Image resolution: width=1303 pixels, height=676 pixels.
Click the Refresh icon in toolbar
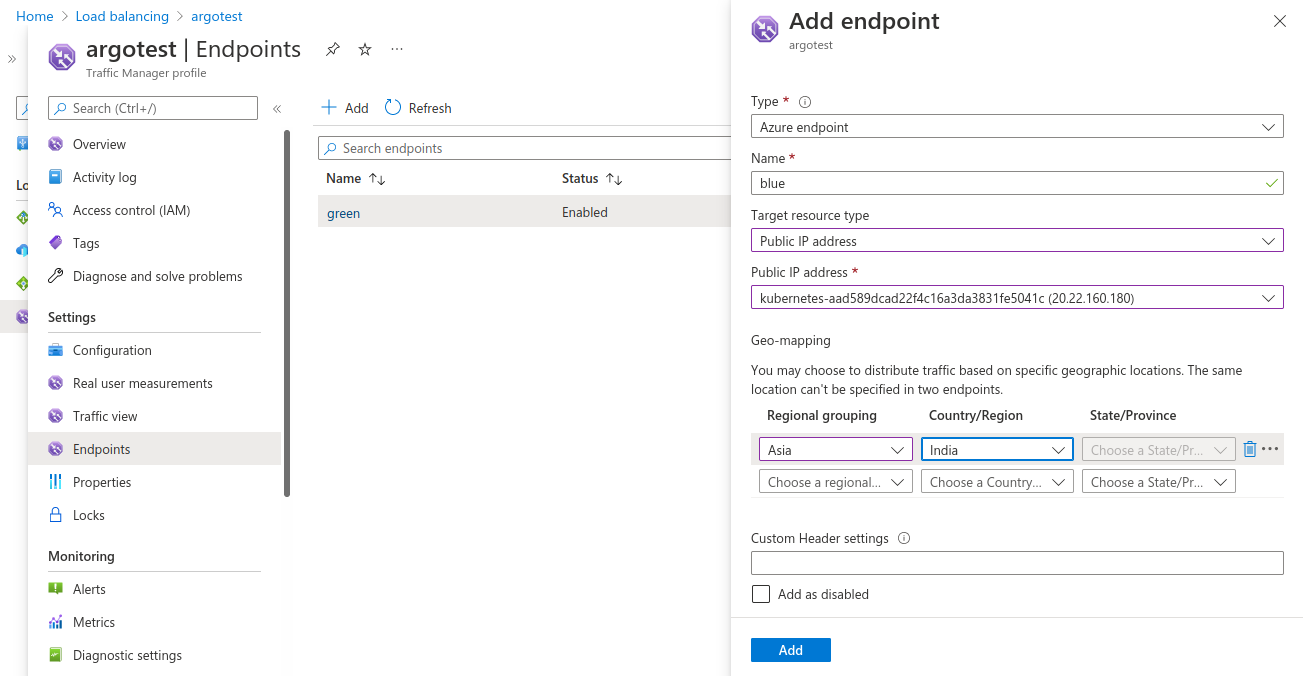pyautogui.click(x=393, y=107)
